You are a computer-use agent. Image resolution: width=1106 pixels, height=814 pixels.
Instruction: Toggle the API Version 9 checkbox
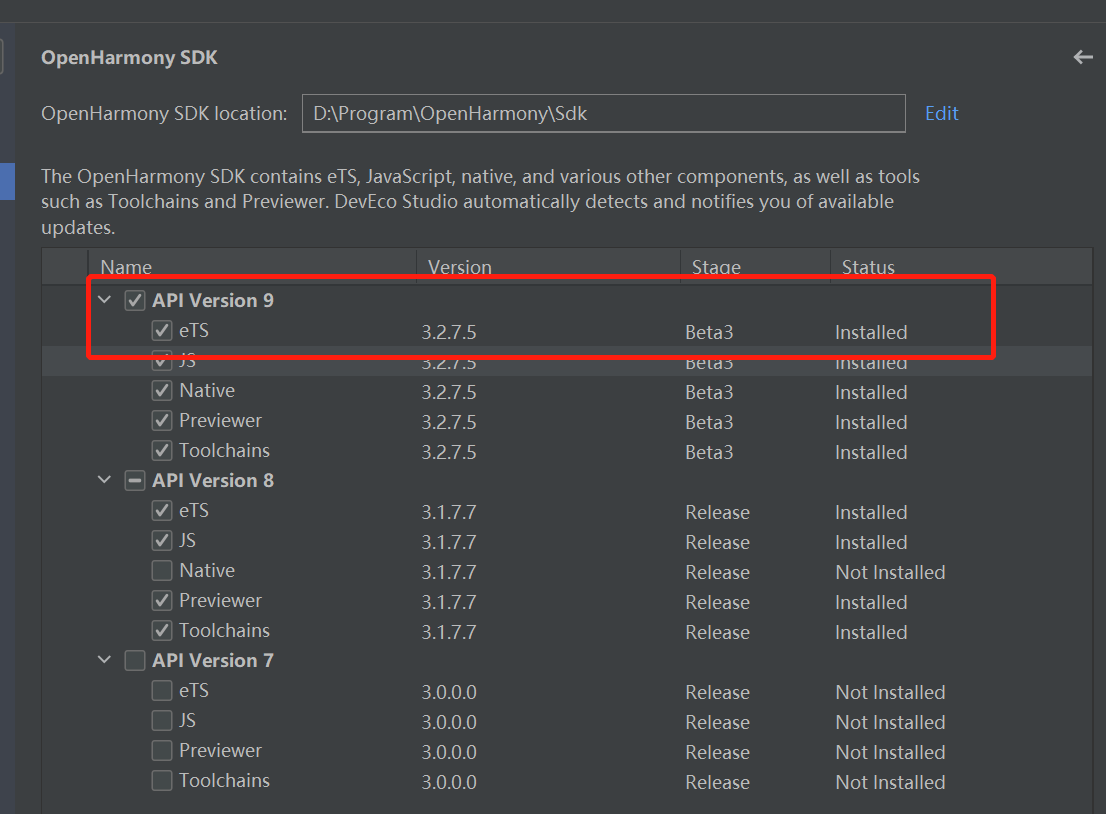(135, 300)
